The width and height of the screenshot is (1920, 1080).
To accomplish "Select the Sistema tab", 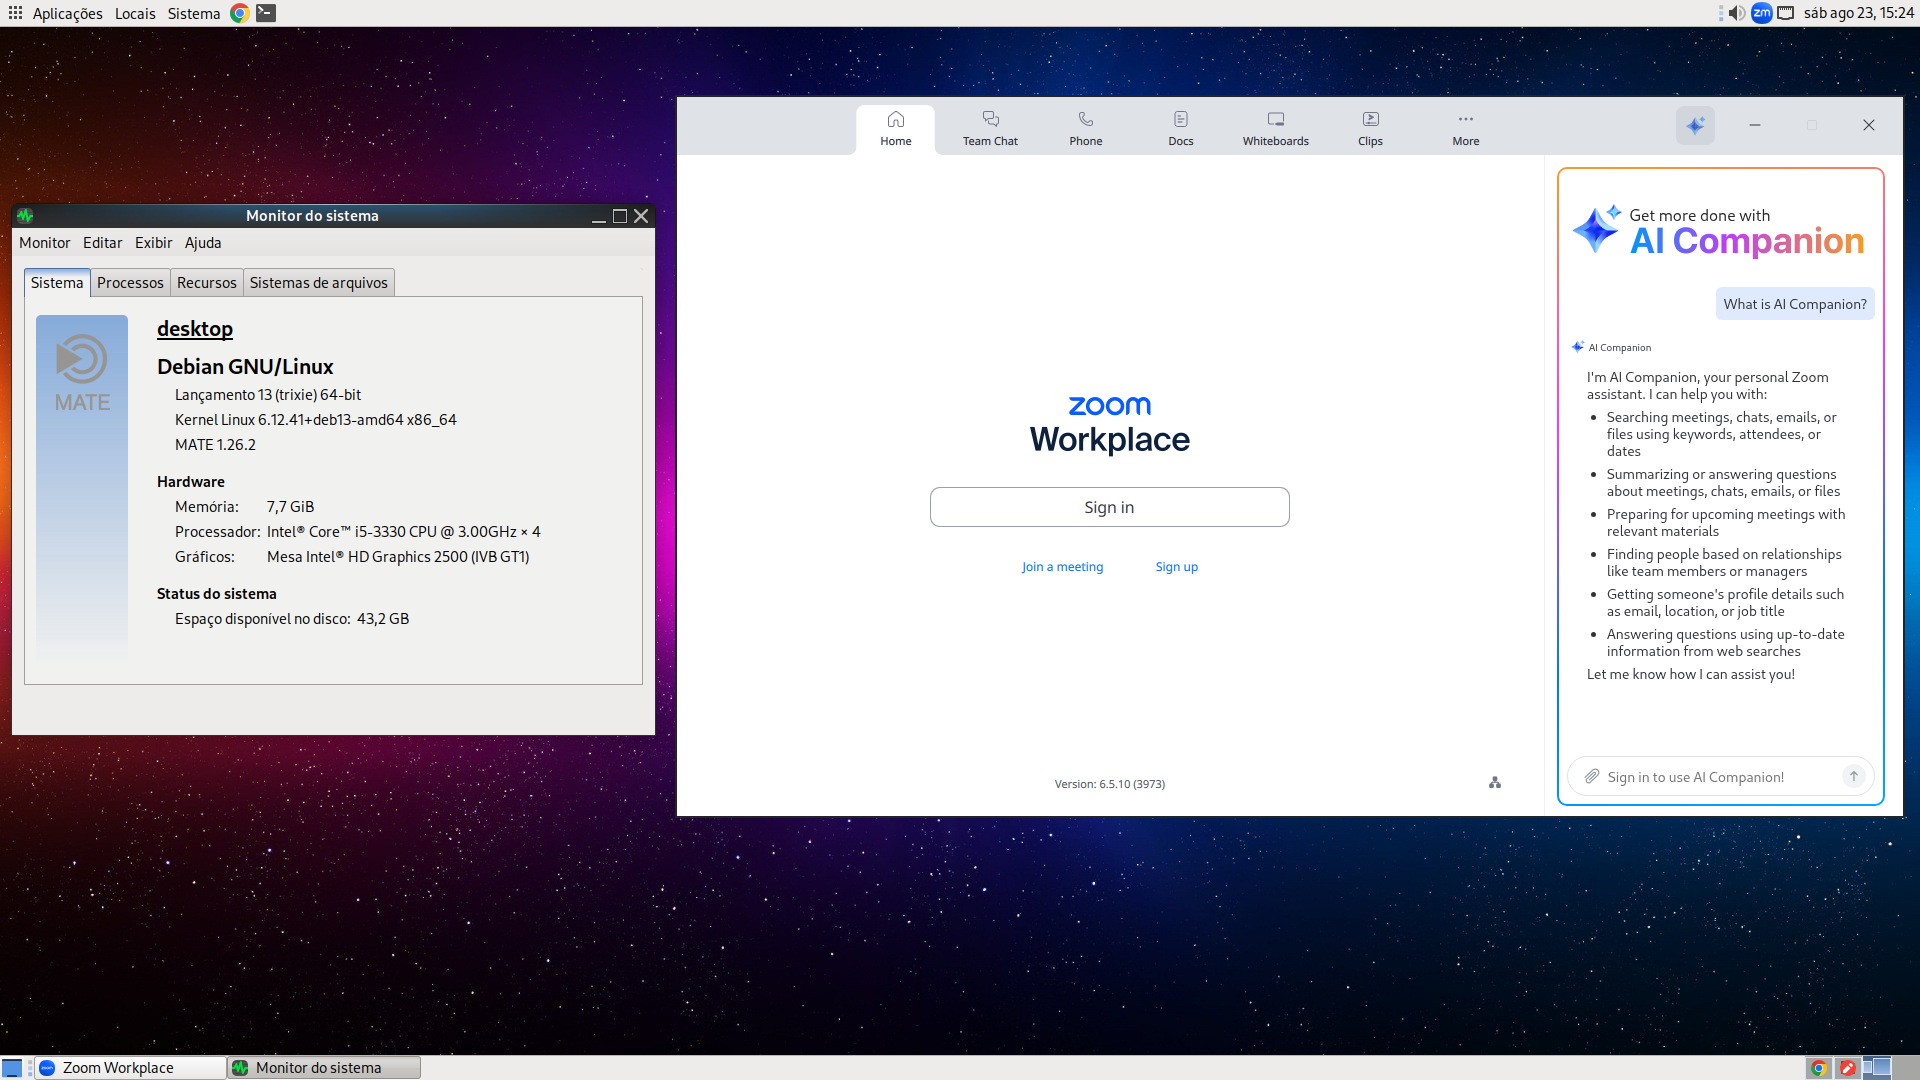I will click(x=57, y=283).
